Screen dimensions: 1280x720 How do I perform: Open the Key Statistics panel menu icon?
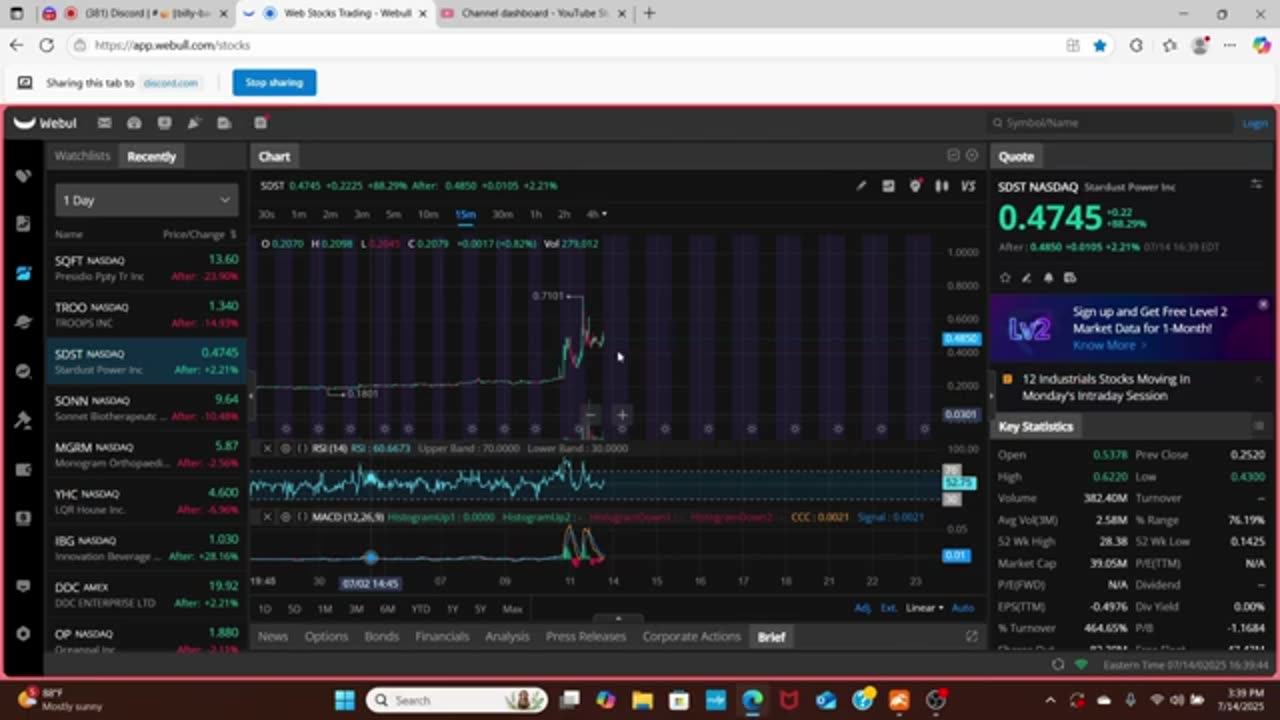[x=1258, y=427]
